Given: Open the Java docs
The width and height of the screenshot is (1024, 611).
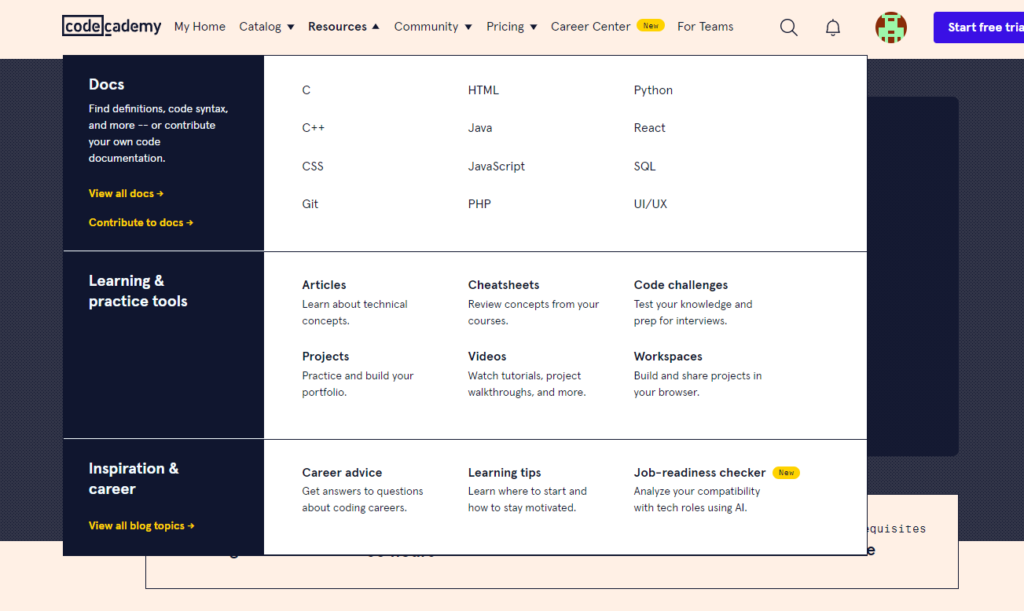Looking at the screenshot, I should [x=480, y=128].
